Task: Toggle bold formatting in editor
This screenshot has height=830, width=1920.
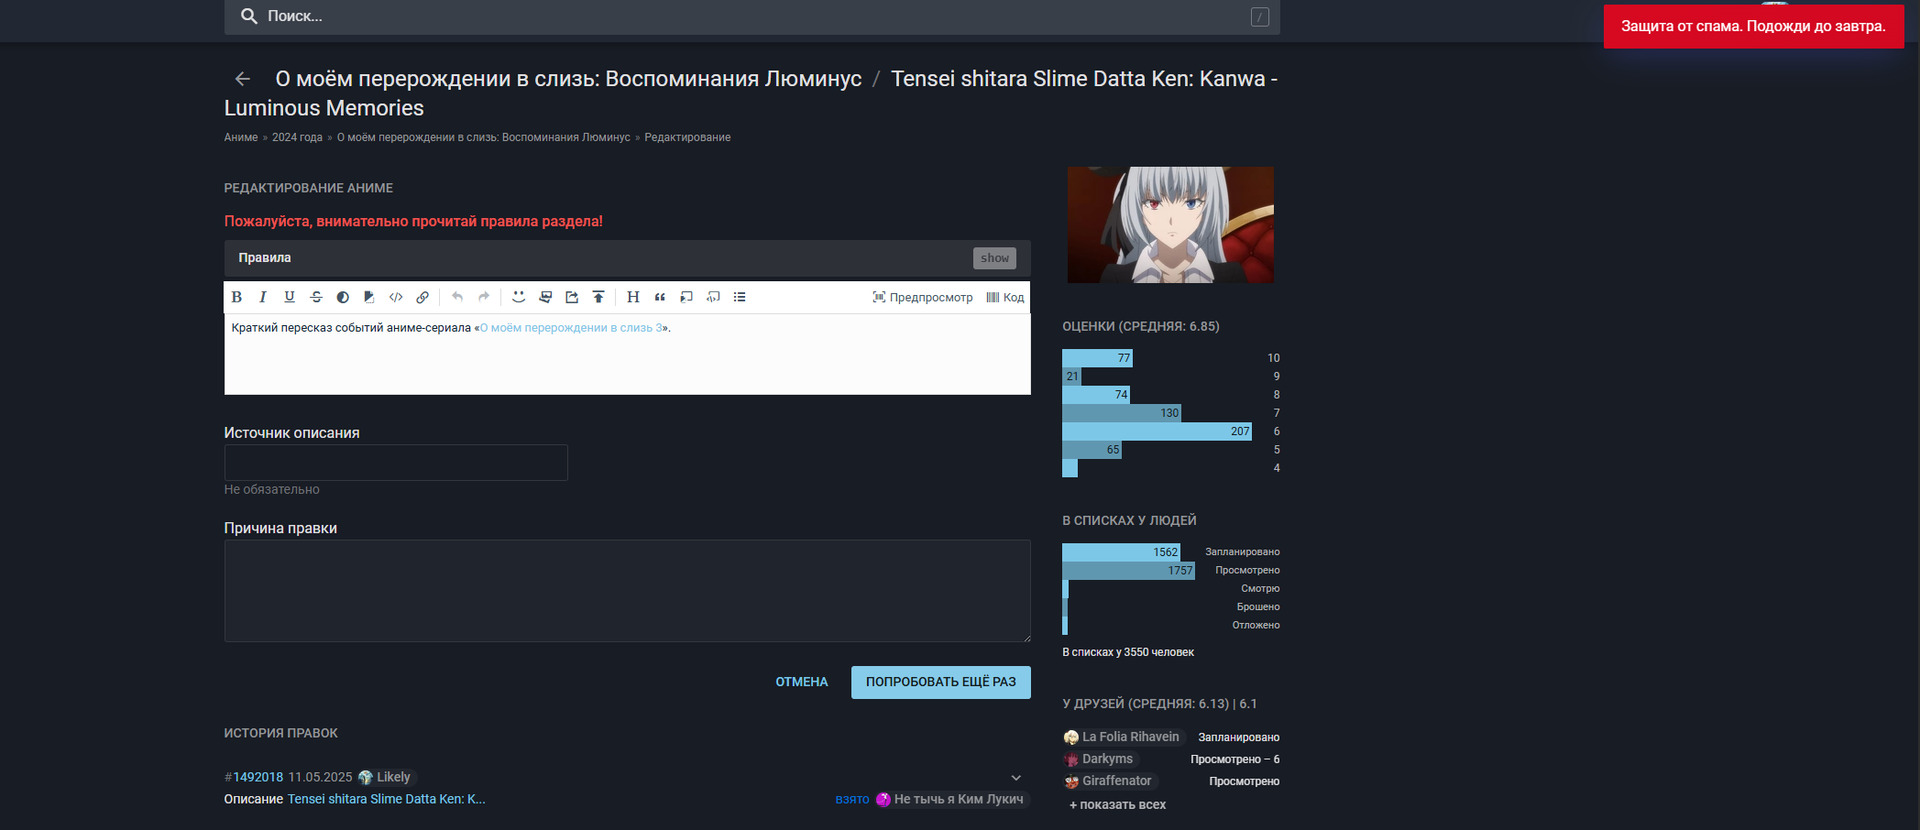Action: 237,297
